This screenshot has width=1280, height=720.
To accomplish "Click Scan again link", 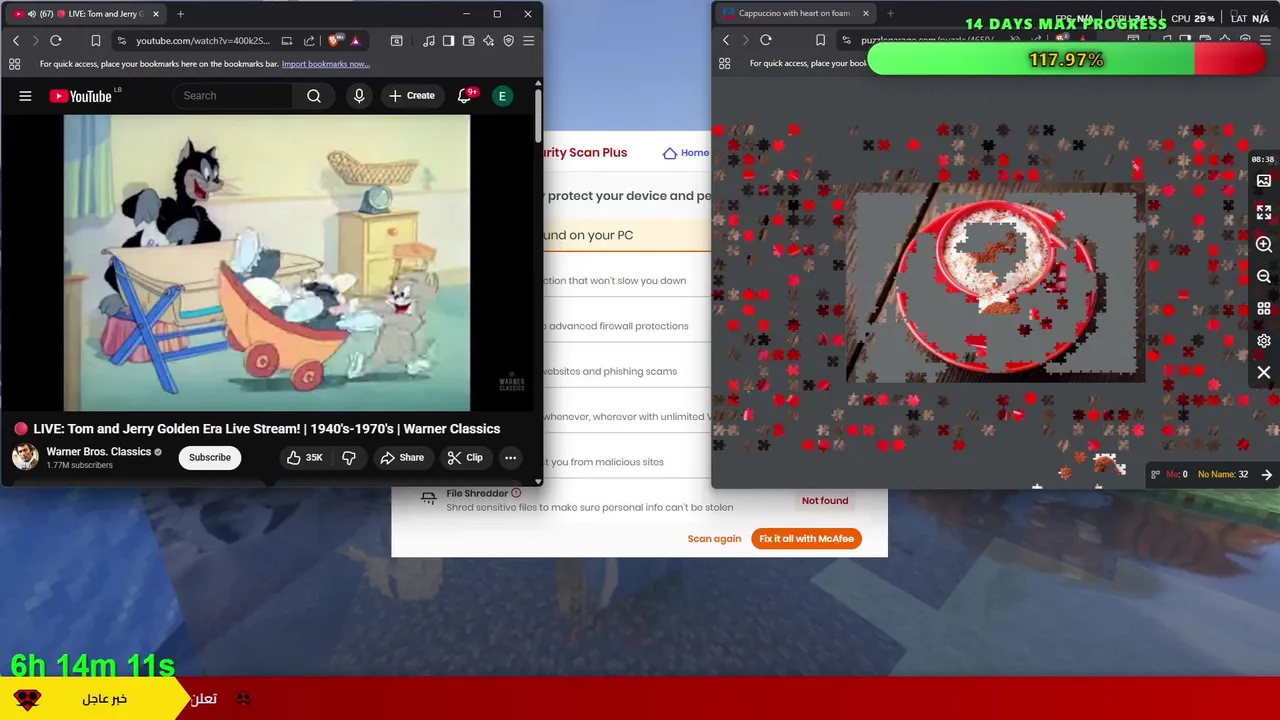I will 714,539.
